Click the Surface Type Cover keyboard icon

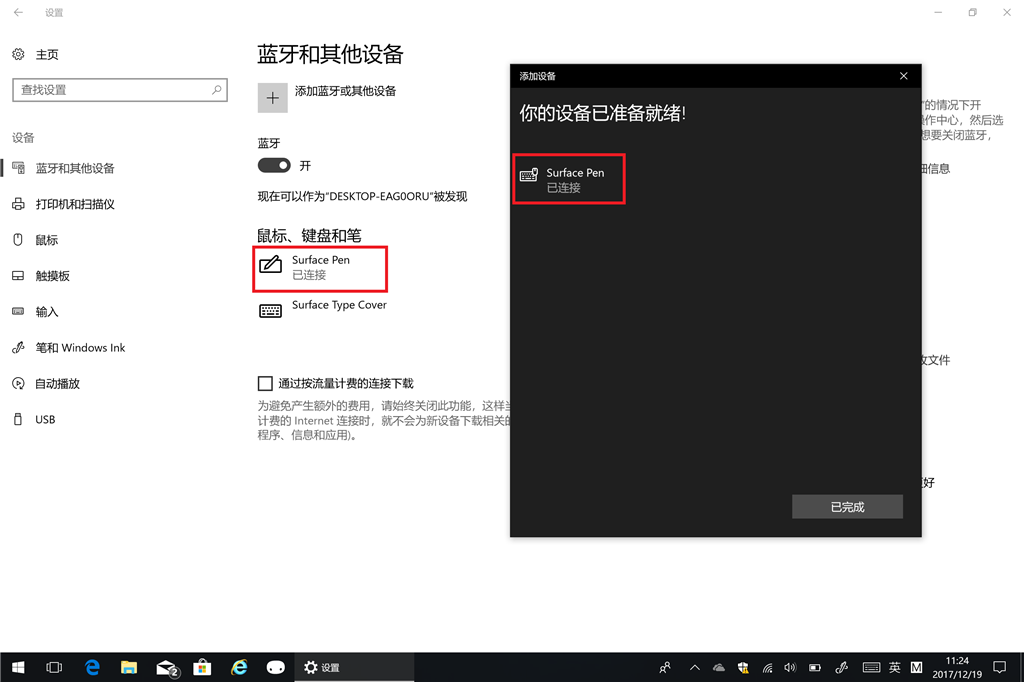click(x=269, y=310)
